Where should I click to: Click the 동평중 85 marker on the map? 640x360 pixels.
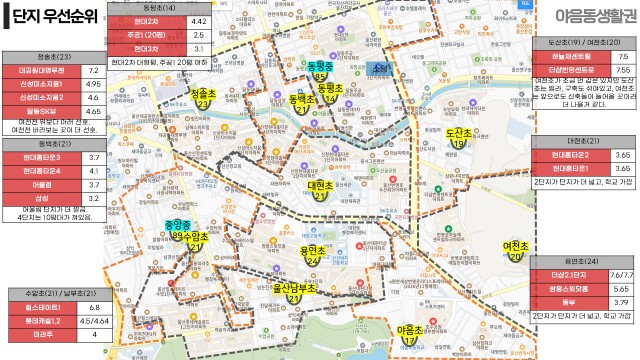pos(320,71)
